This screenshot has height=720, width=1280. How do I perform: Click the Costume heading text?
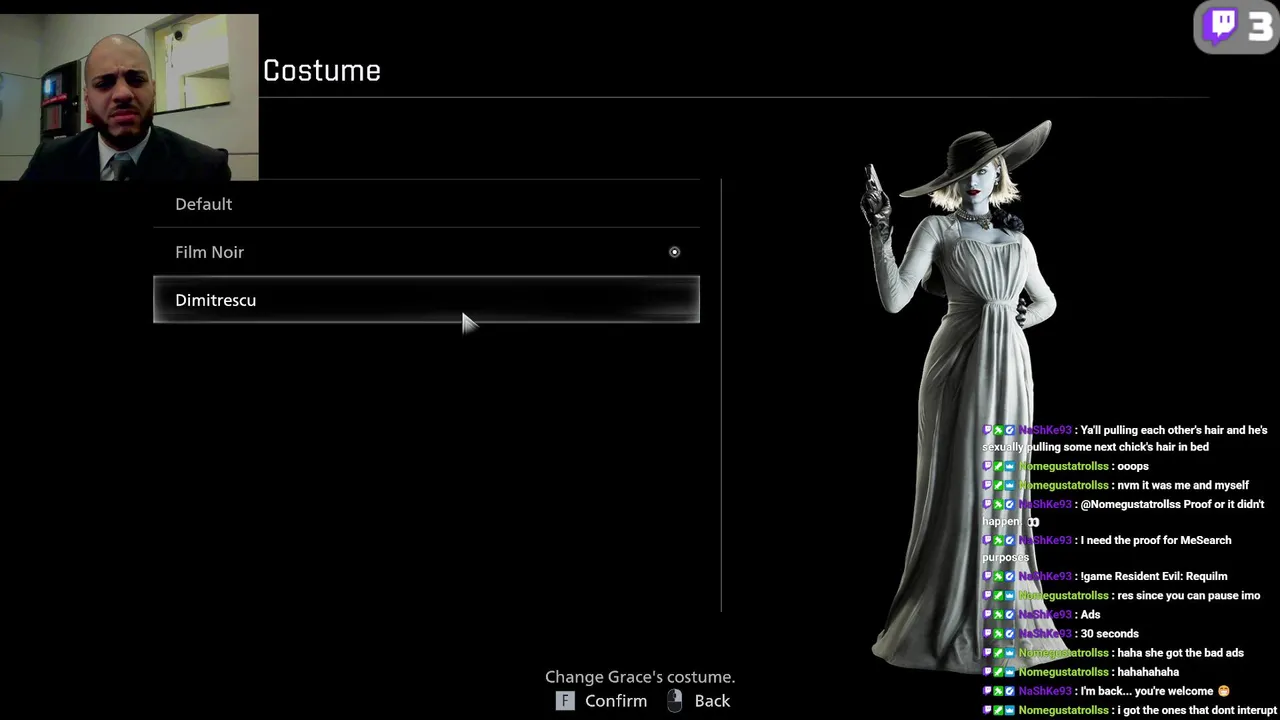click(322, 71)
